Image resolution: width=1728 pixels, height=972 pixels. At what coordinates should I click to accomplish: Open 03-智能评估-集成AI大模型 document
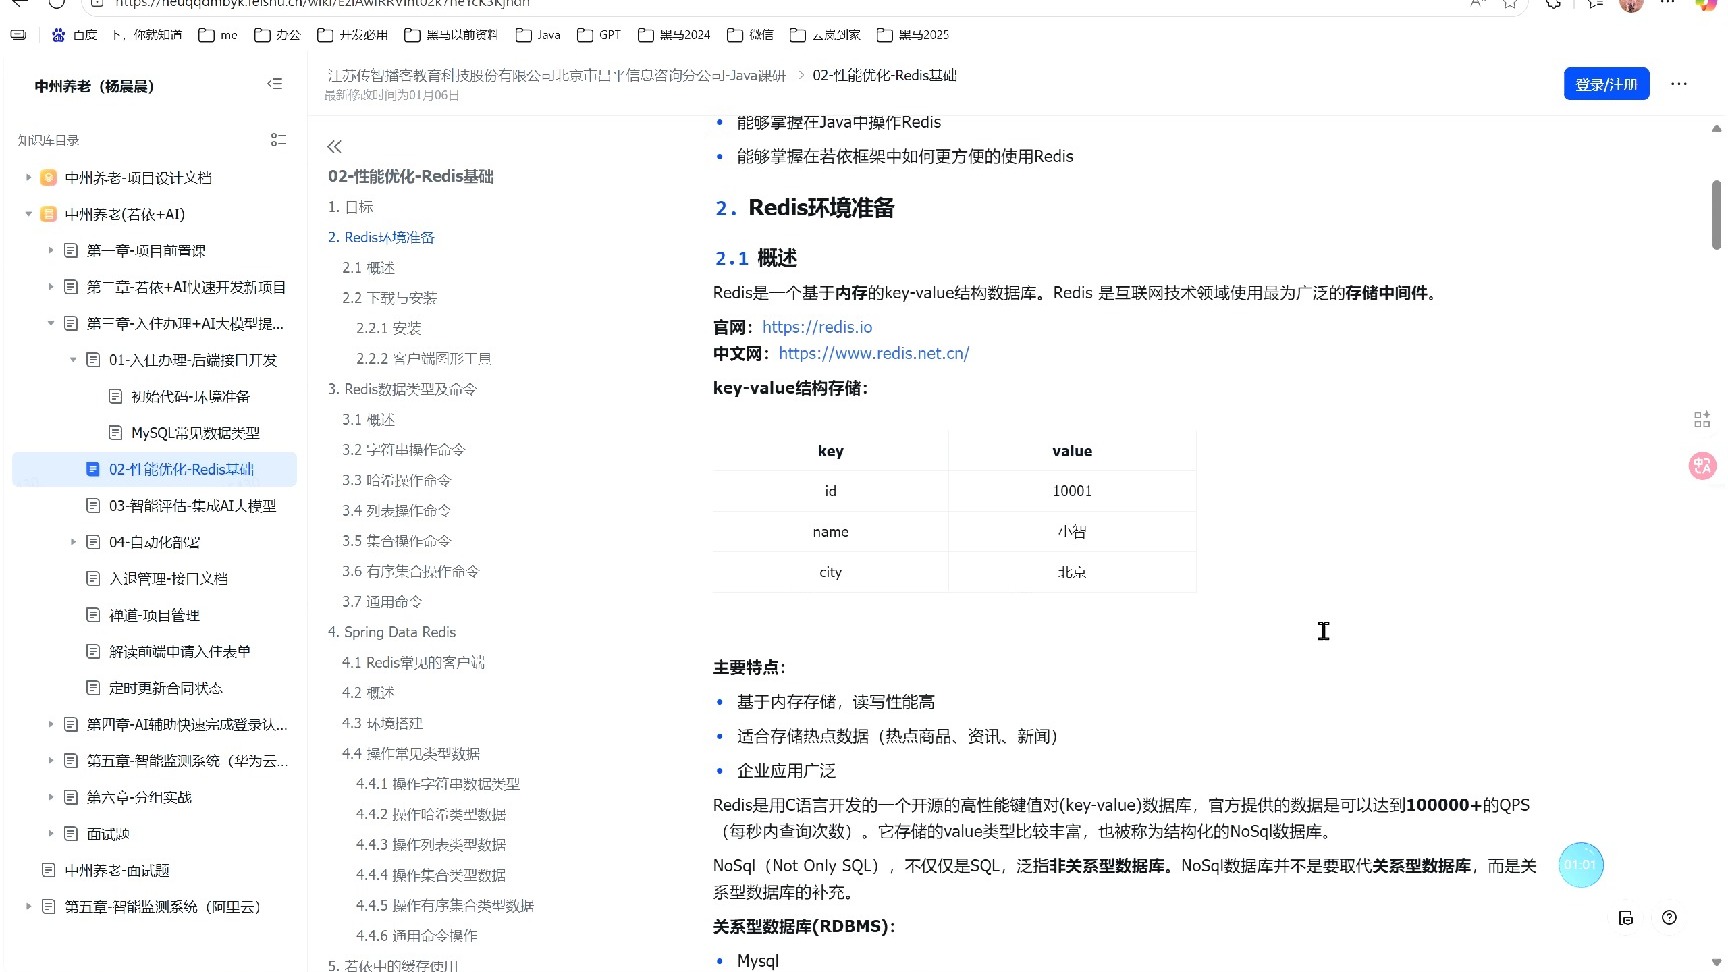(192, 506)
